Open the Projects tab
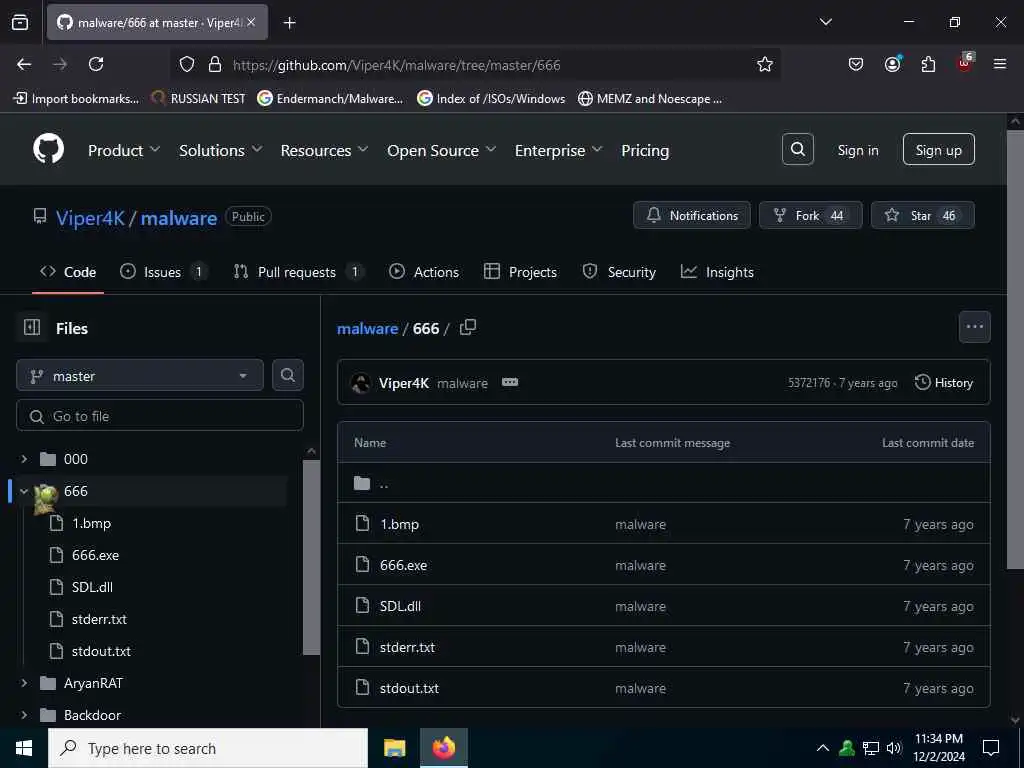The width and height of the screenshot is (1024, 768). (520, 272)
